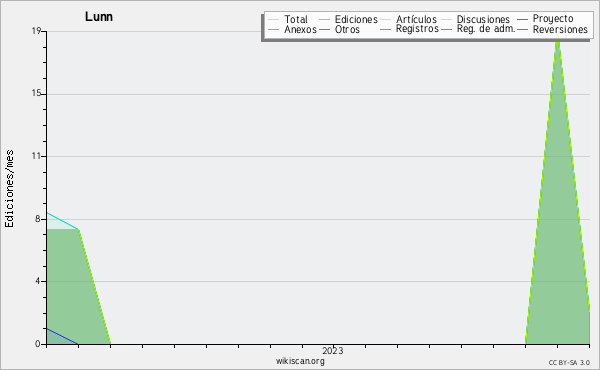Click the y-axis value 8
This screenshot has height=370, width=600.
point(38,219)
